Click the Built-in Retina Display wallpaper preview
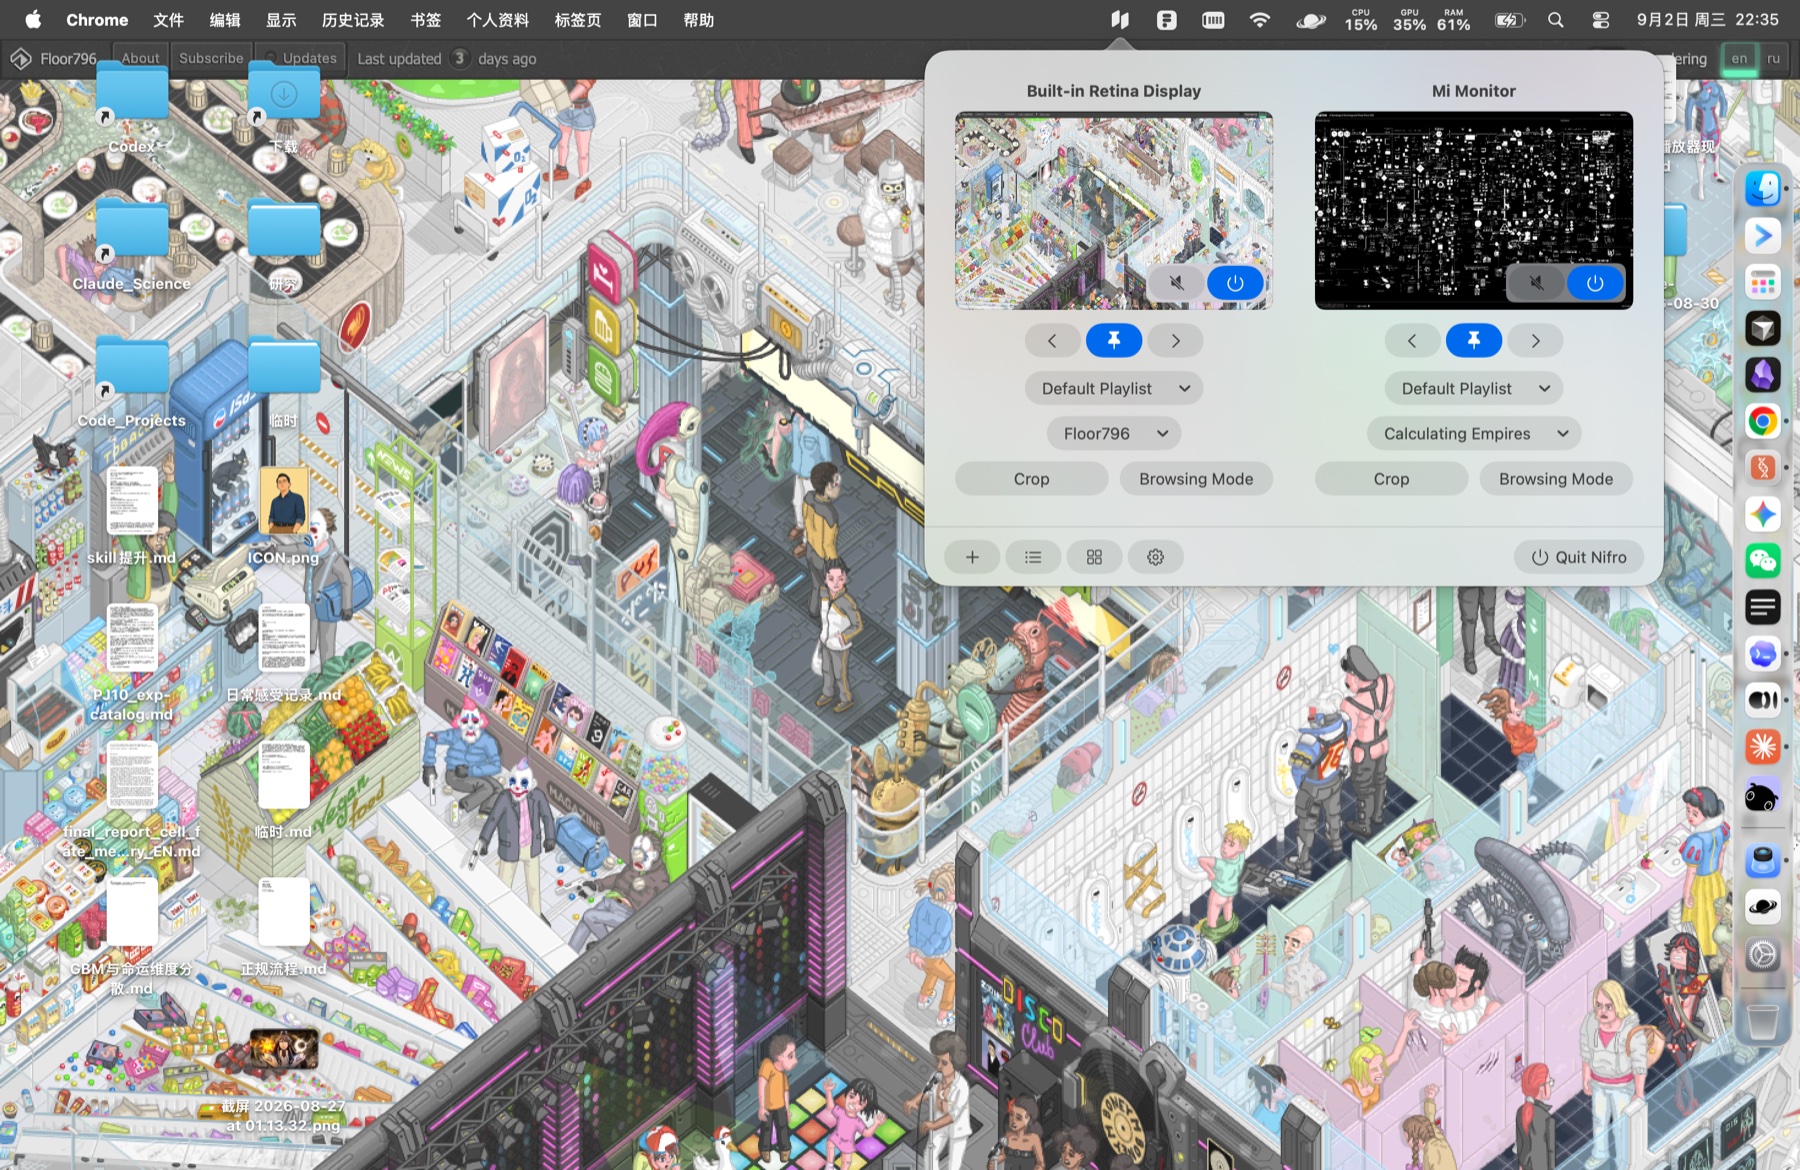The image size is (1800, 1170). pos(1114,210)
